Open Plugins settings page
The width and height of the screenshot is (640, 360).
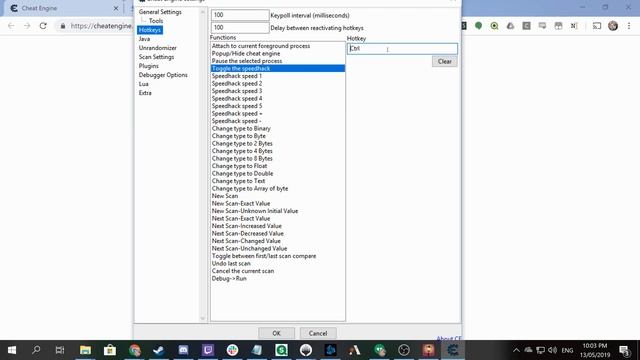point(149,66)
